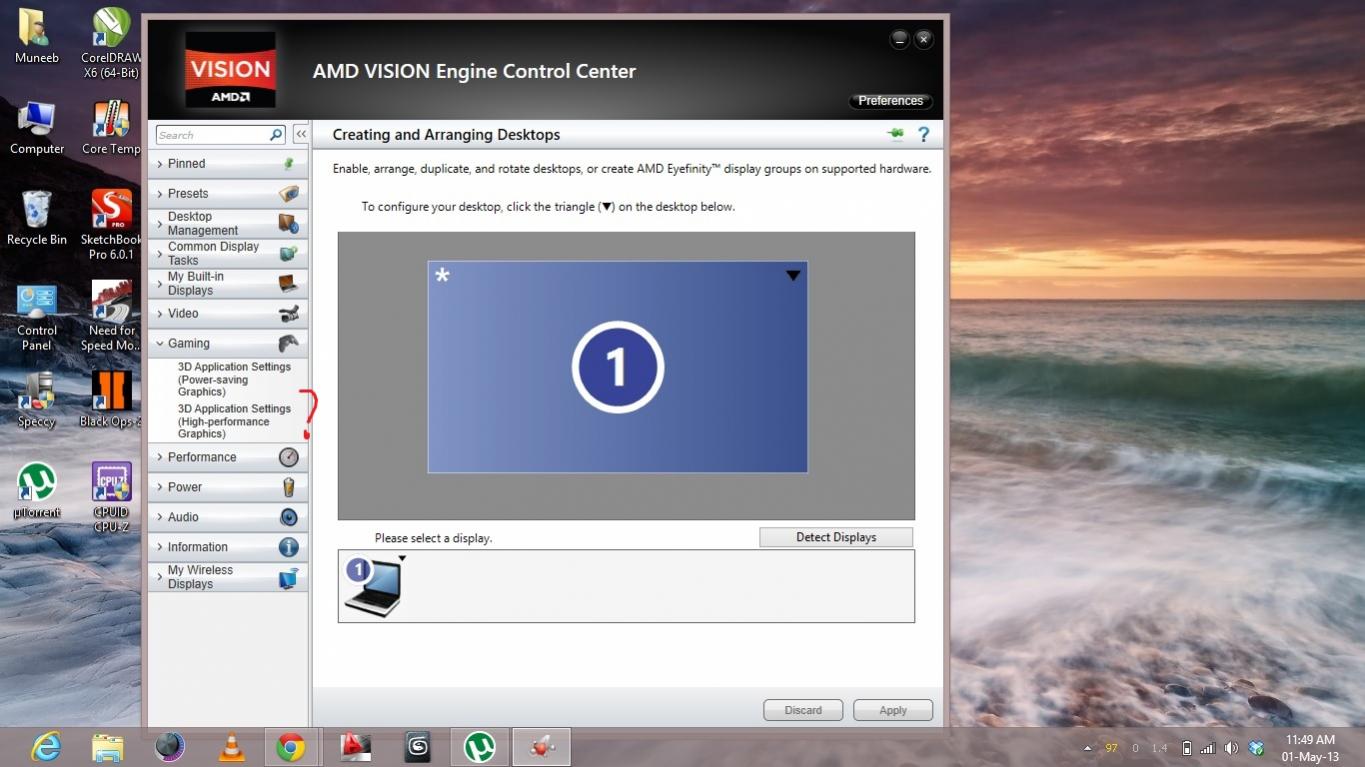
Task: Open uTorrent from the taskbar
Action: coord(480,746)
